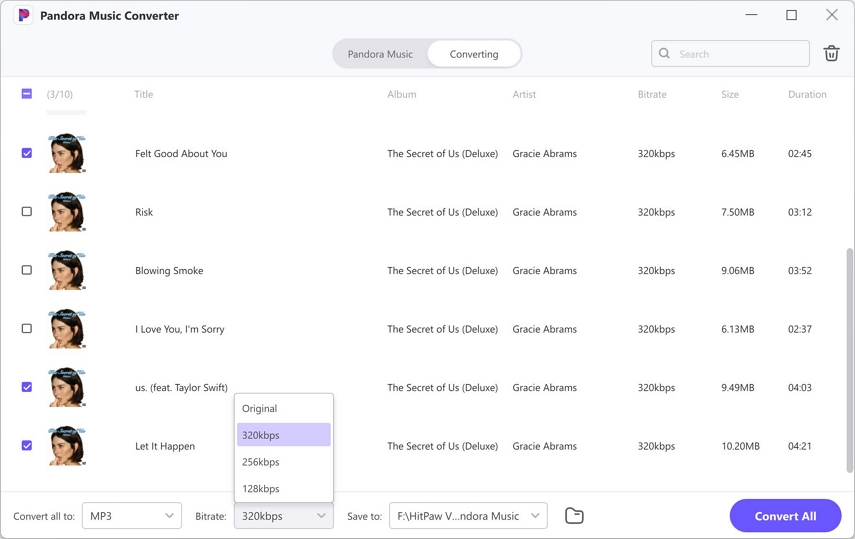Check the I Love You, I'm Sorry checkbox

27,328
